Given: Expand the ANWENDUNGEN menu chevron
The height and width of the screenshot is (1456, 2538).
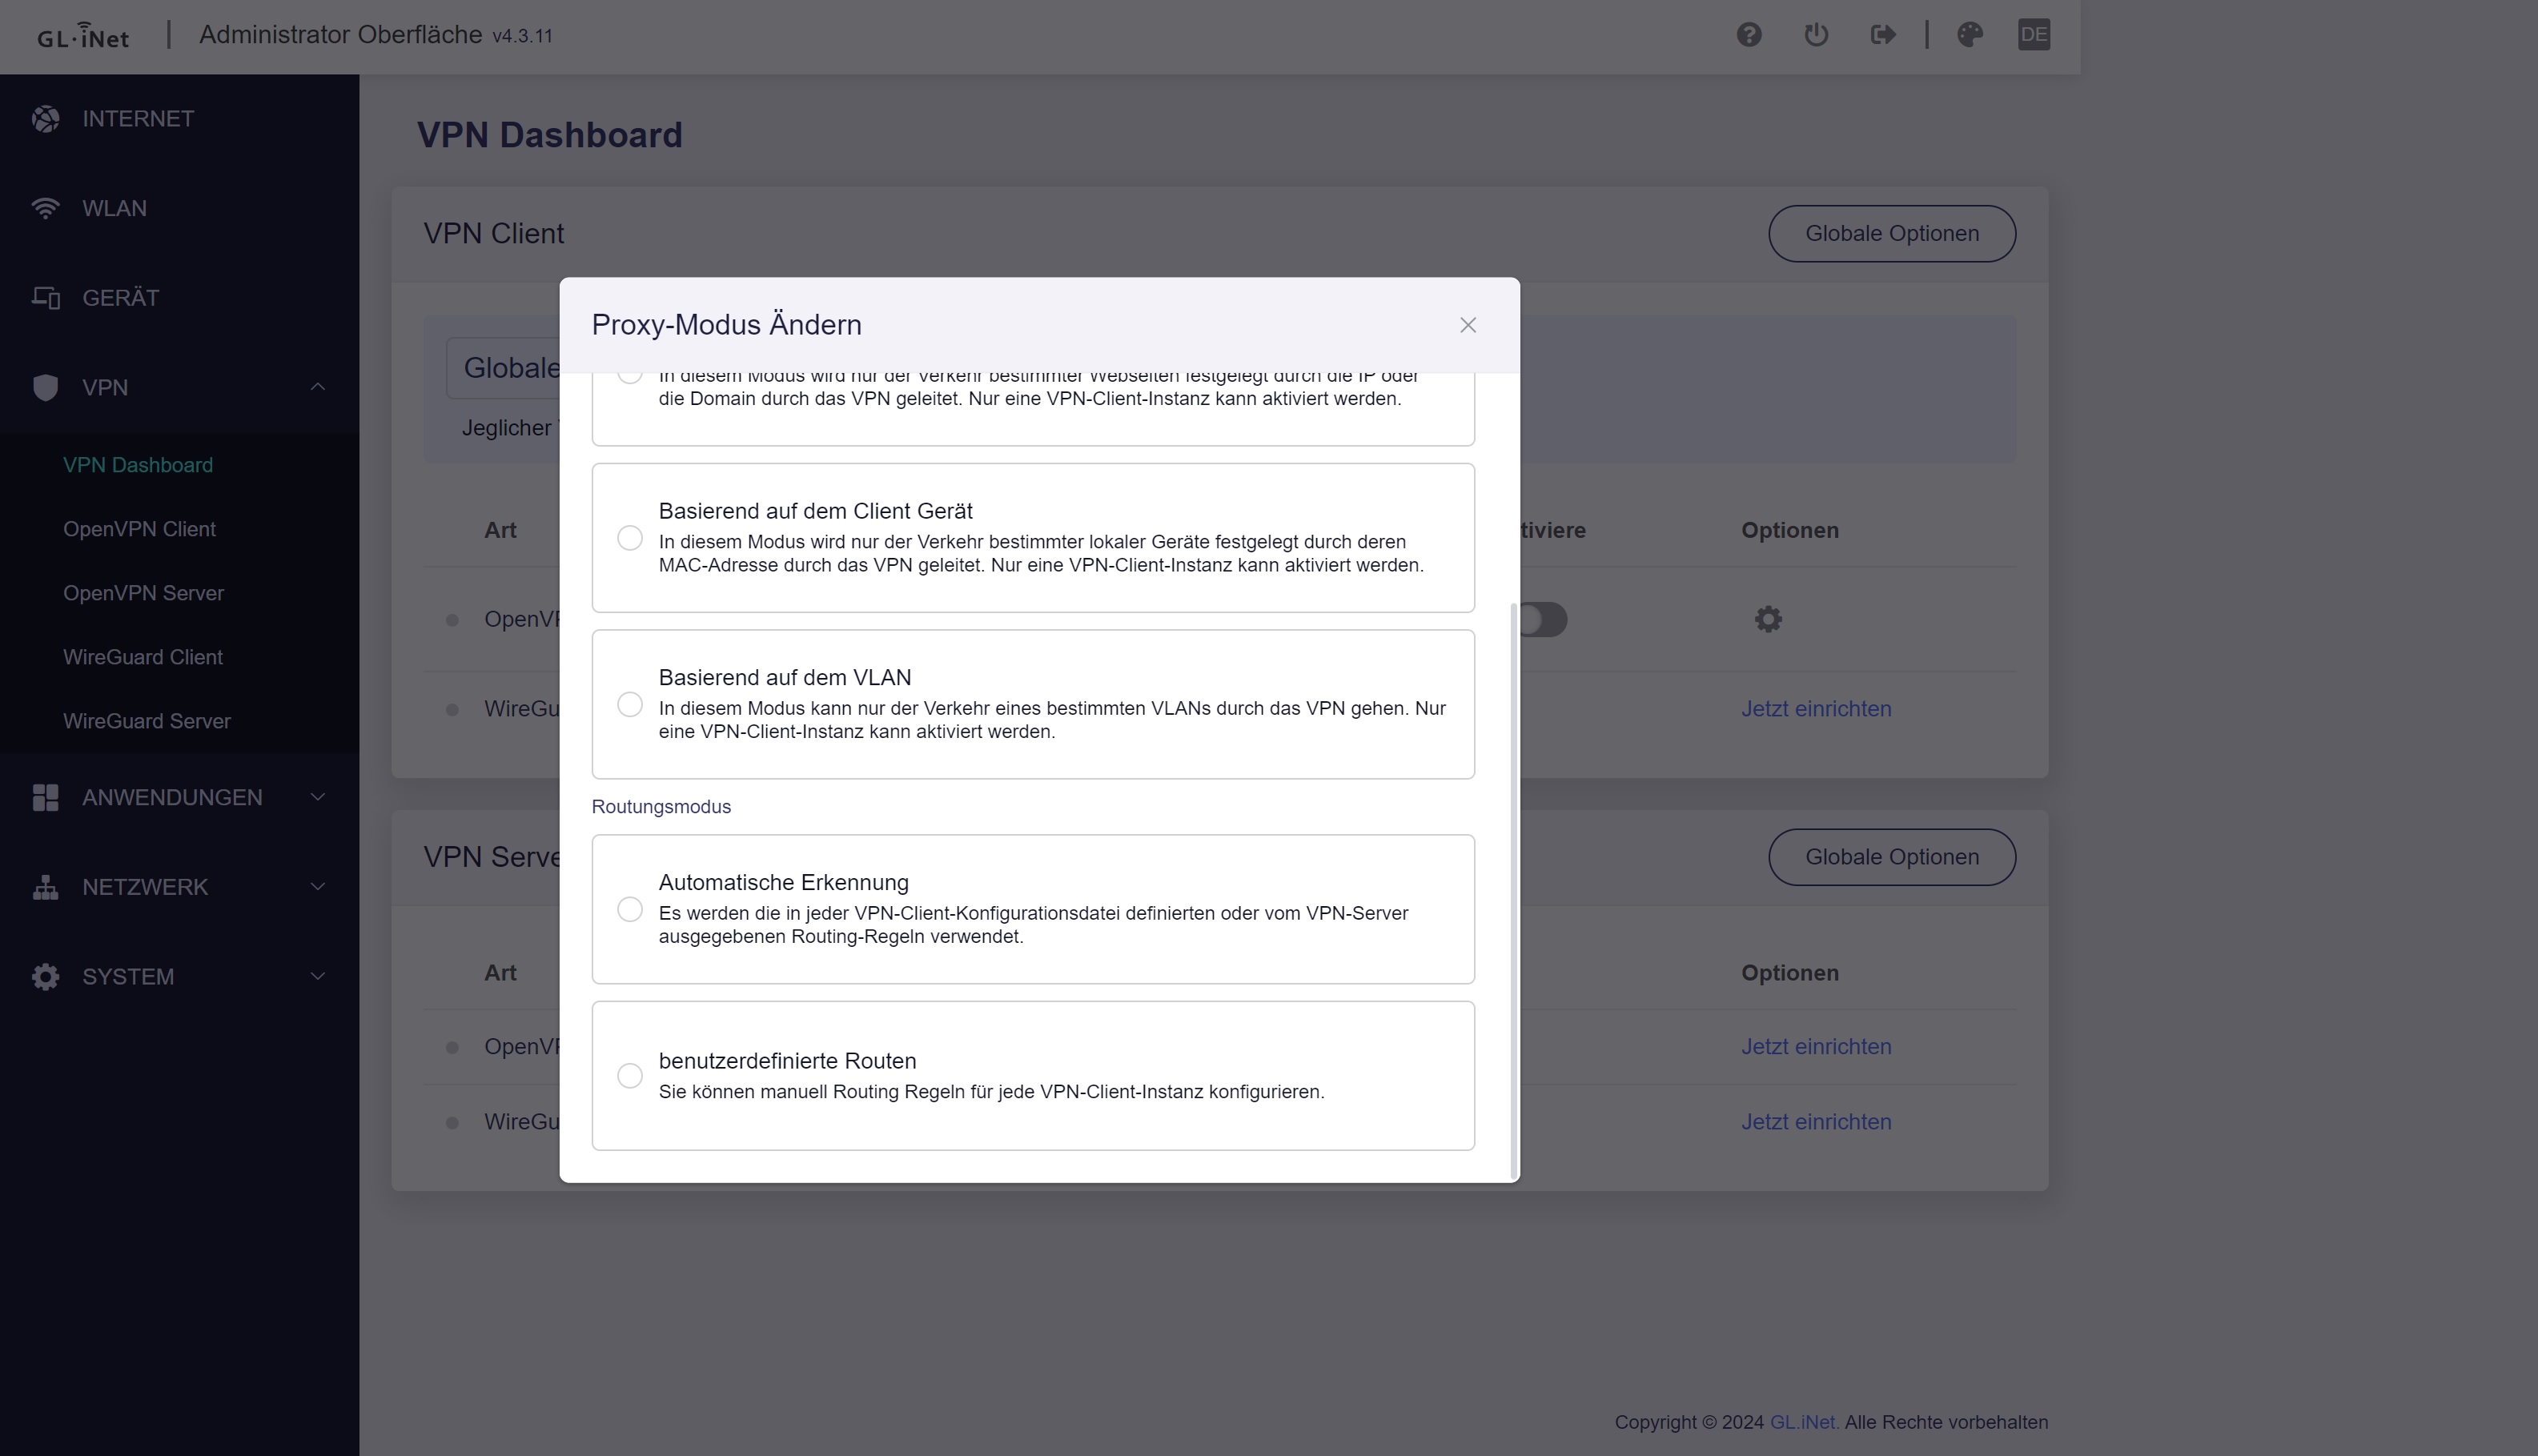Looking at the screenshot, I should click(x=317, y=797).
